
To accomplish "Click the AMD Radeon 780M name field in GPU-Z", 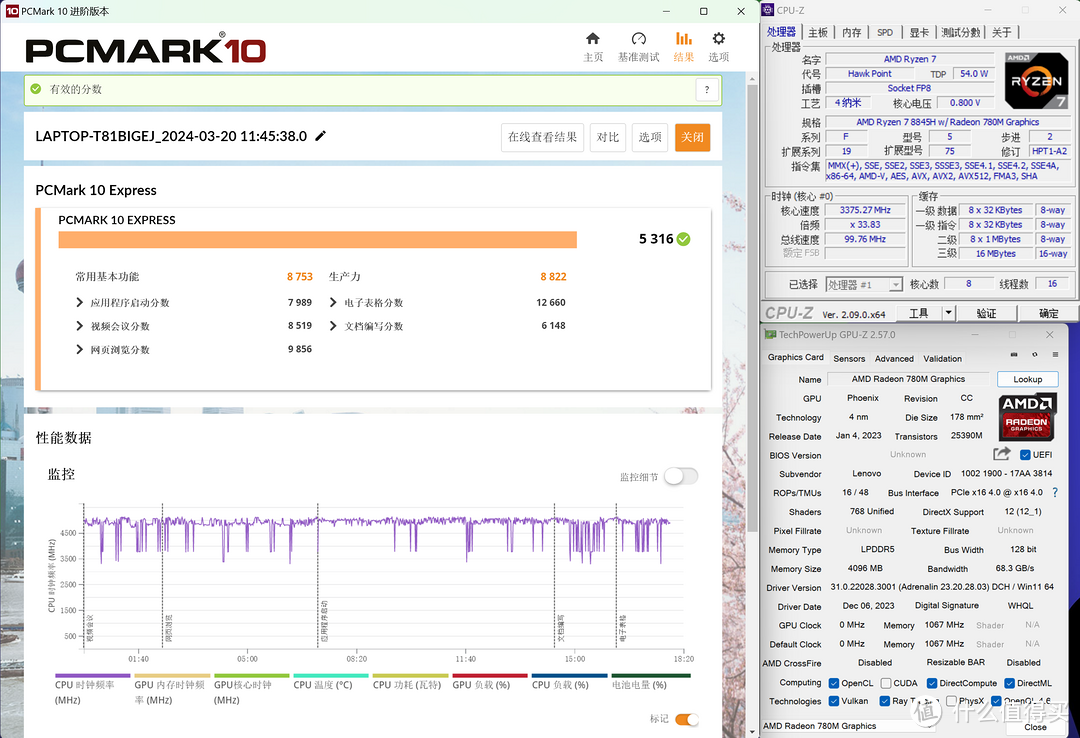I will coord(908,379).
